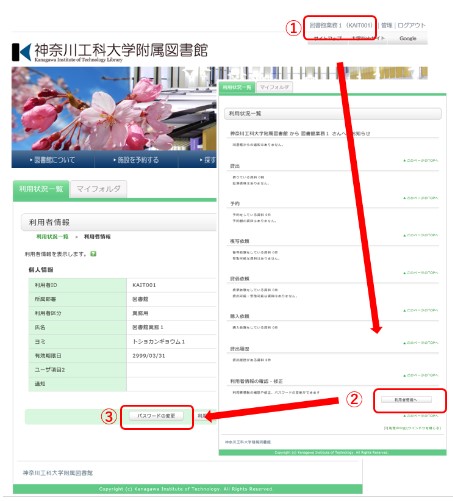Open the 図書館業務1 (KAIT001) user name link

pos(341,25)
